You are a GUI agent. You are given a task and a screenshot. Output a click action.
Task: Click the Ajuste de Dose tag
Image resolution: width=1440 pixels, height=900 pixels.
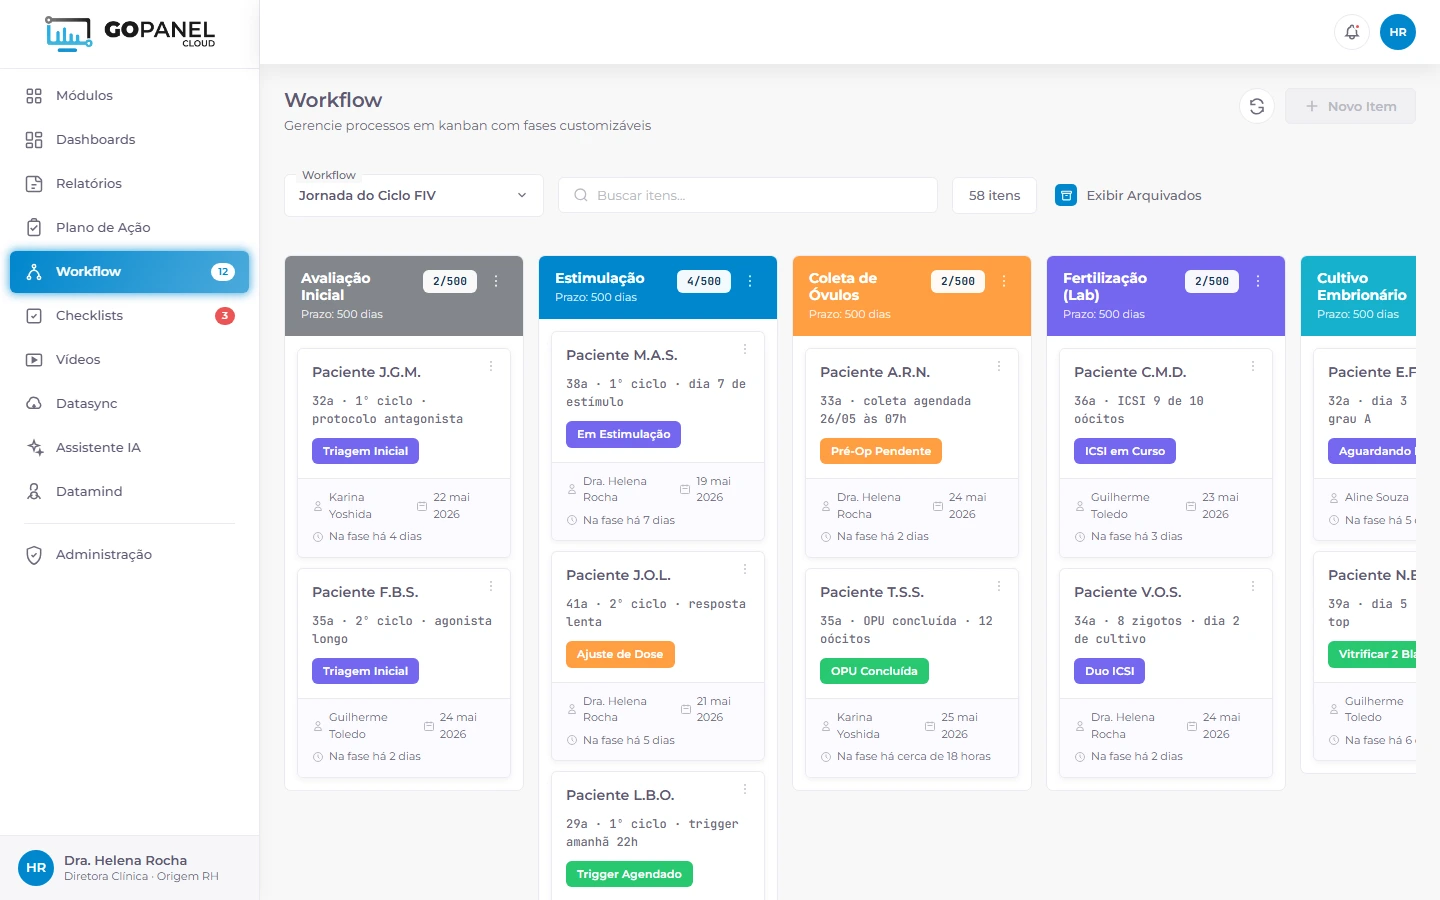tap(620, 654)
